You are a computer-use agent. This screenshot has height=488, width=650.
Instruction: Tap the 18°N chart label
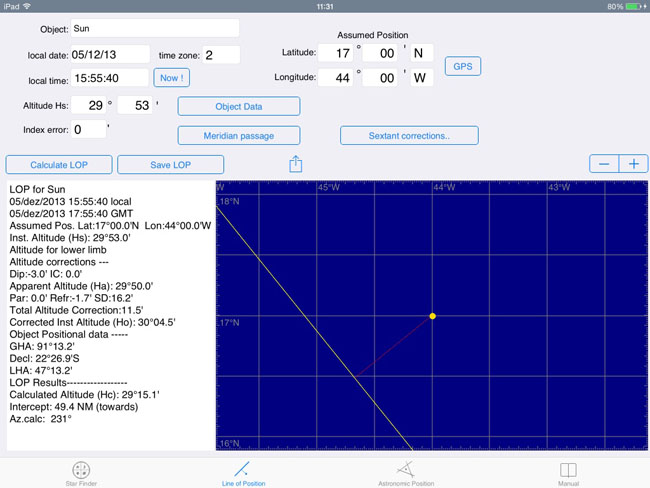[229, 202]
